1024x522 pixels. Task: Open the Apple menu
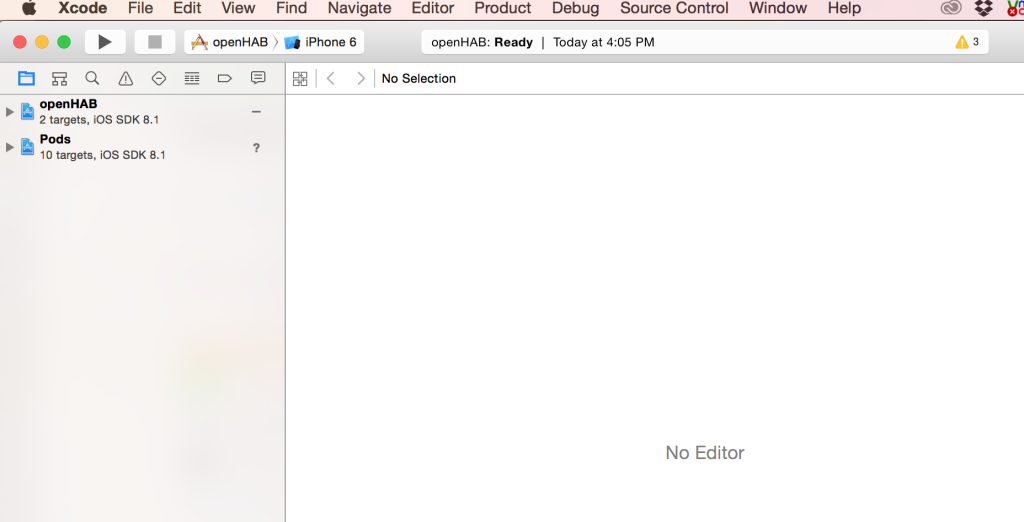click(29, 8)
